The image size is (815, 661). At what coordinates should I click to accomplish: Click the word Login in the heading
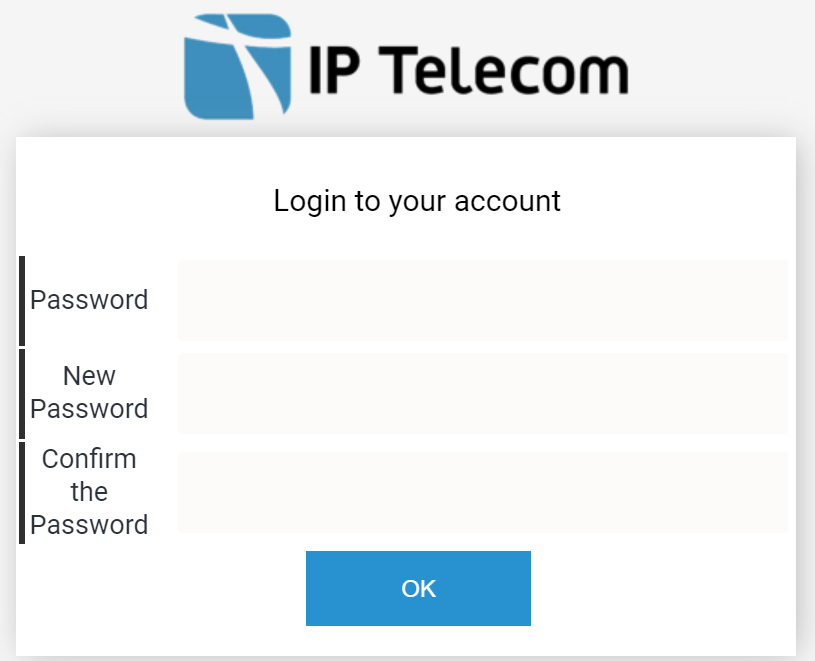click(x=310, y=202)
